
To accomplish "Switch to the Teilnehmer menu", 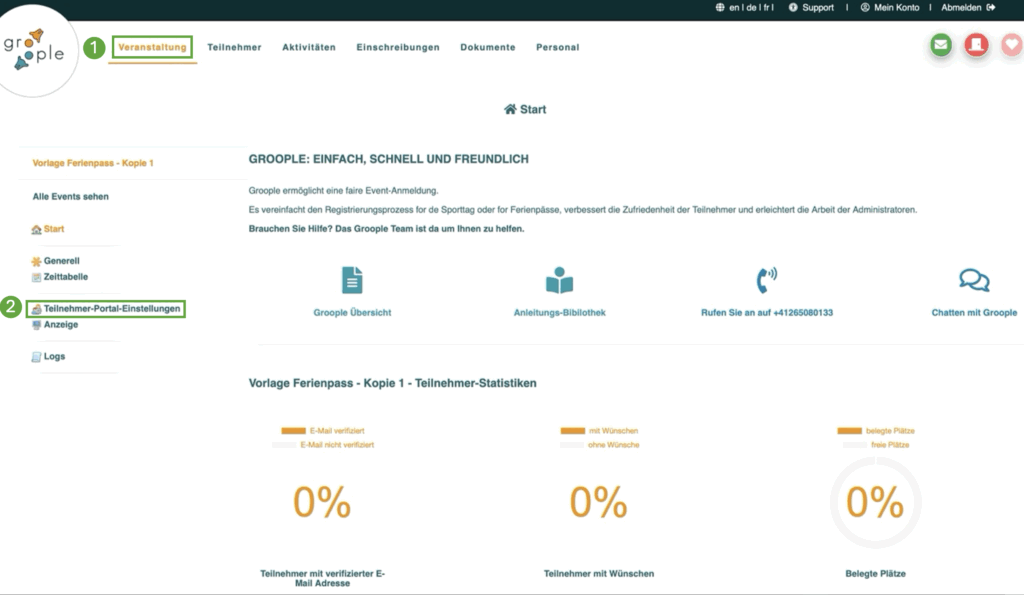I will tap(234, 47).
